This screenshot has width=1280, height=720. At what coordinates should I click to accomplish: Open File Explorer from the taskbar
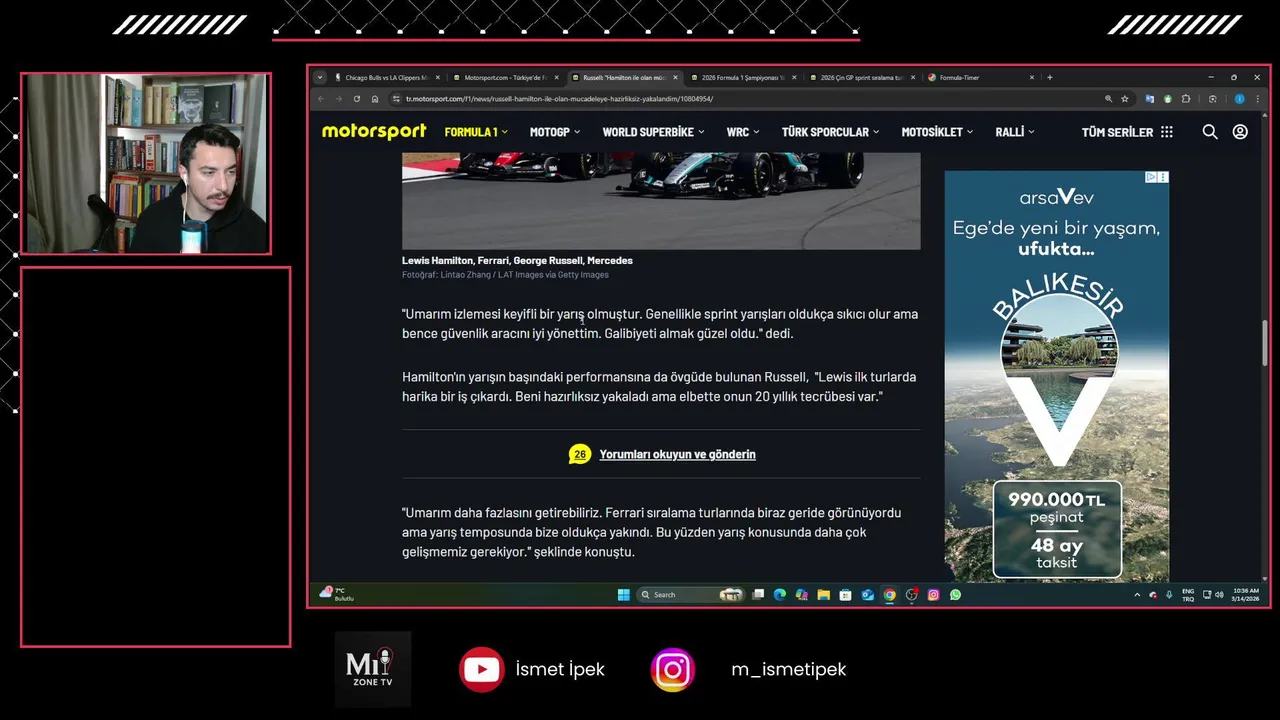pos(823,594)
